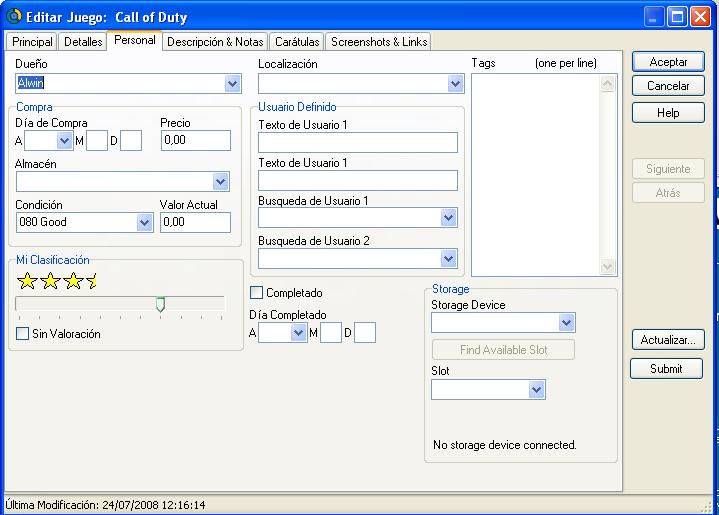Open the Día de Compra year dropdown
The image size is (719, 515).
[x=64, y=140]
